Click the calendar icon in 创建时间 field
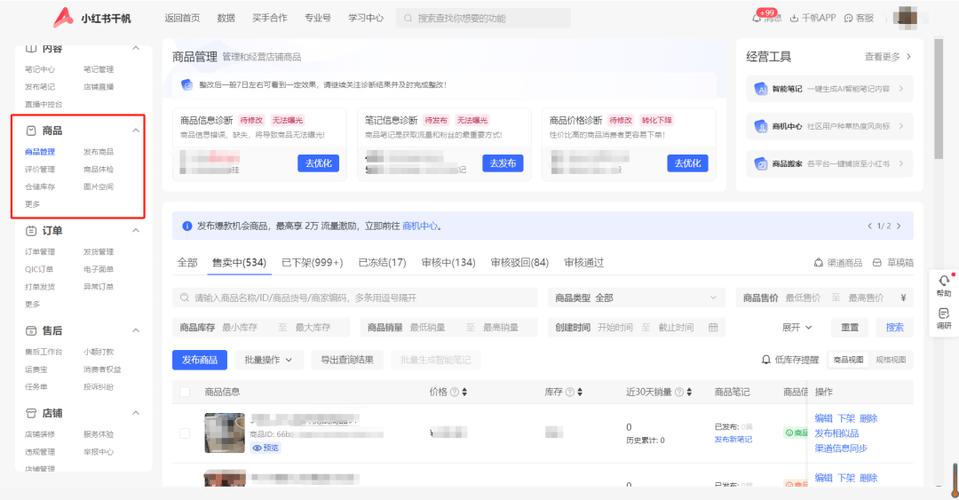This screenshot has height=500, width=959. click(x=713, y=328)
